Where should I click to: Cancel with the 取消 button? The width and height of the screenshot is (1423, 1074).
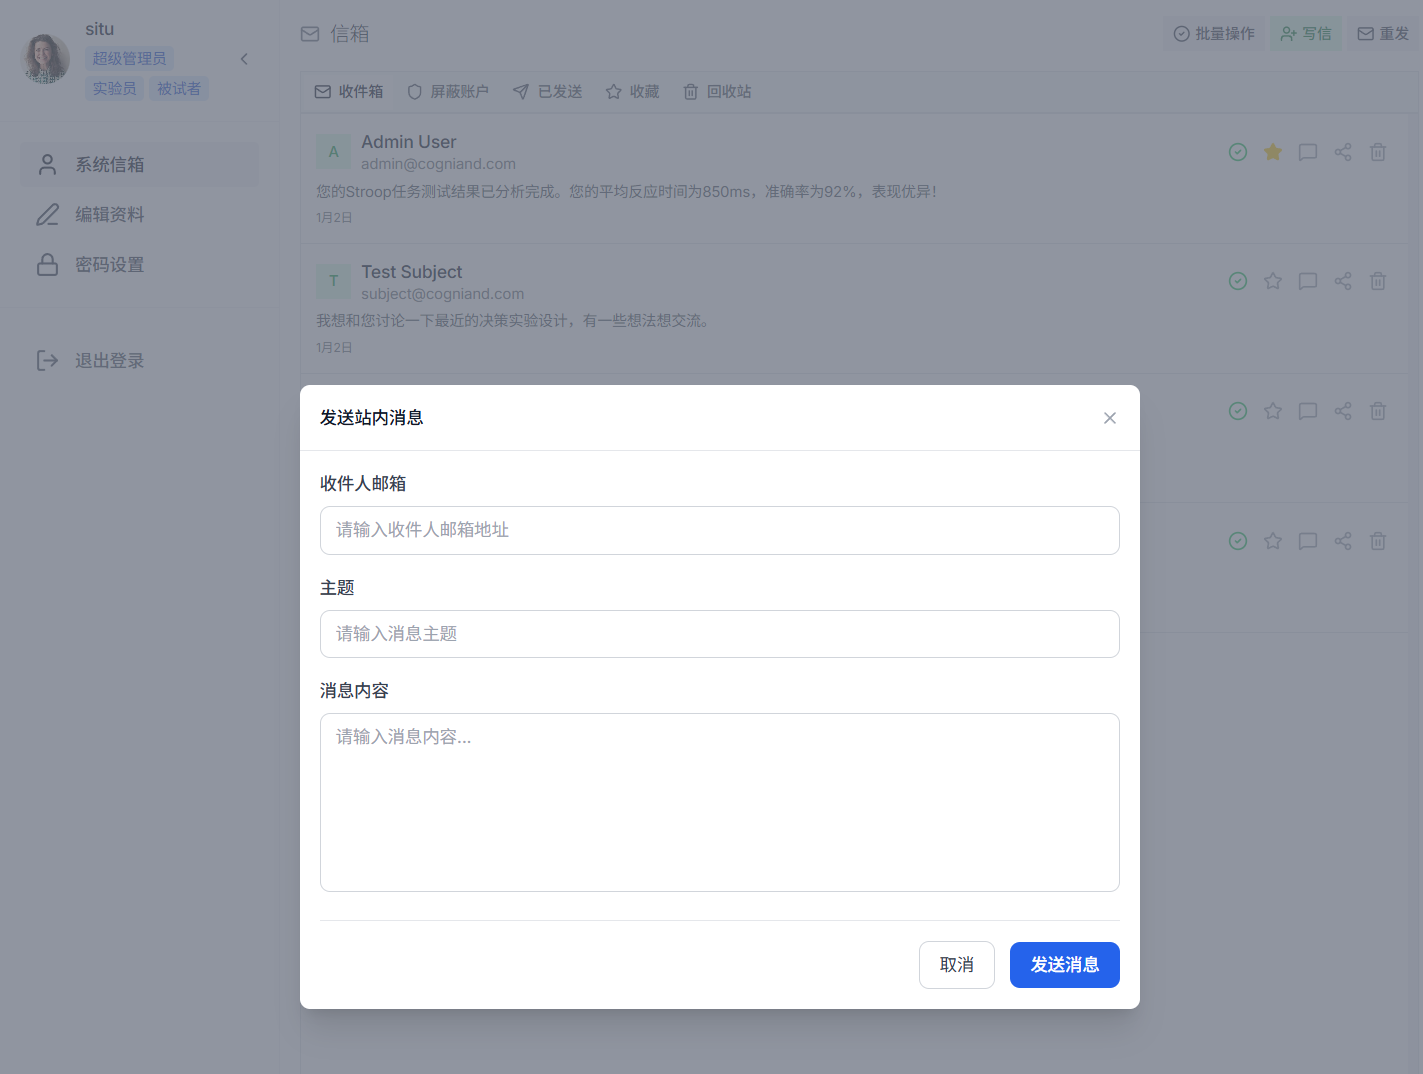956,965
